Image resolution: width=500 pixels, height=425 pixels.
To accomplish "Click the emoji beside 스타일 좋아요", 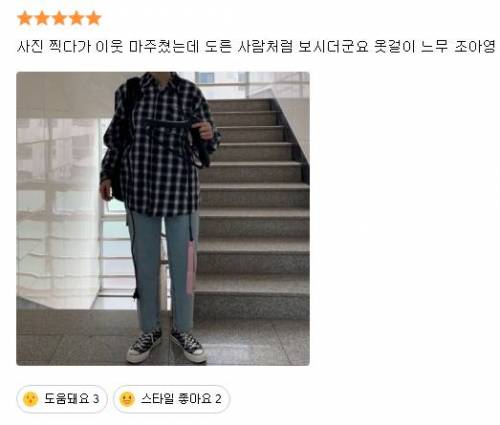I will coord(127,399).
